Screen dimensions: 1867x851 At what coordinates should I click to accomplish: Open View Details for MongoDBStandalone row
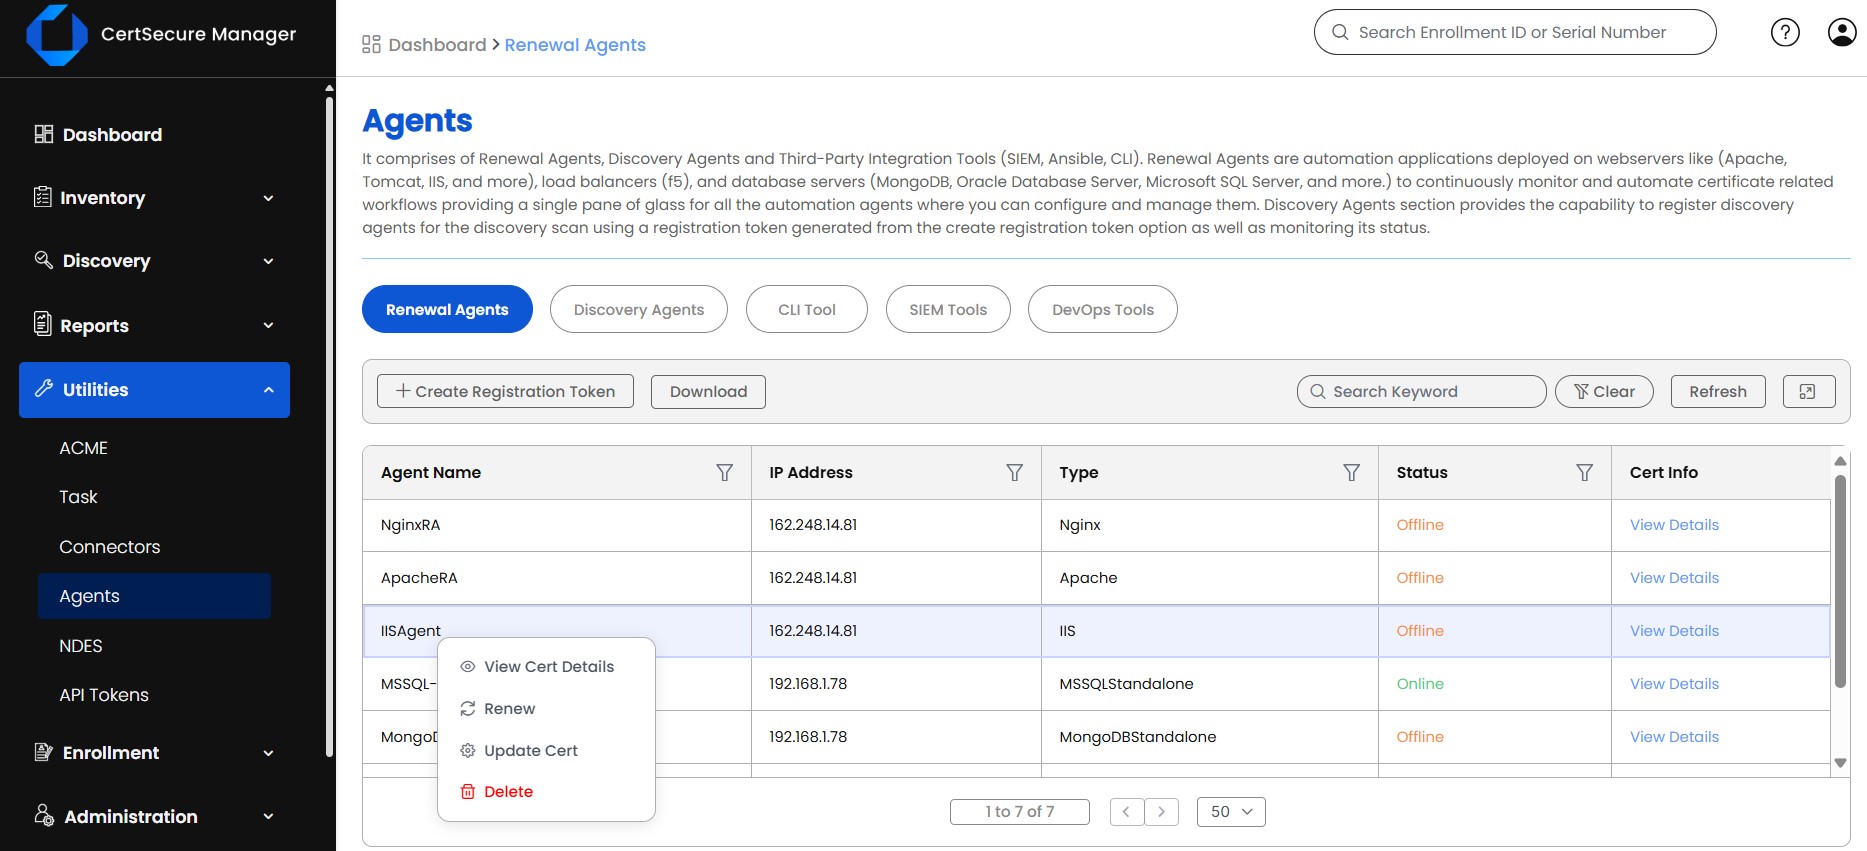click(1674, 737)
